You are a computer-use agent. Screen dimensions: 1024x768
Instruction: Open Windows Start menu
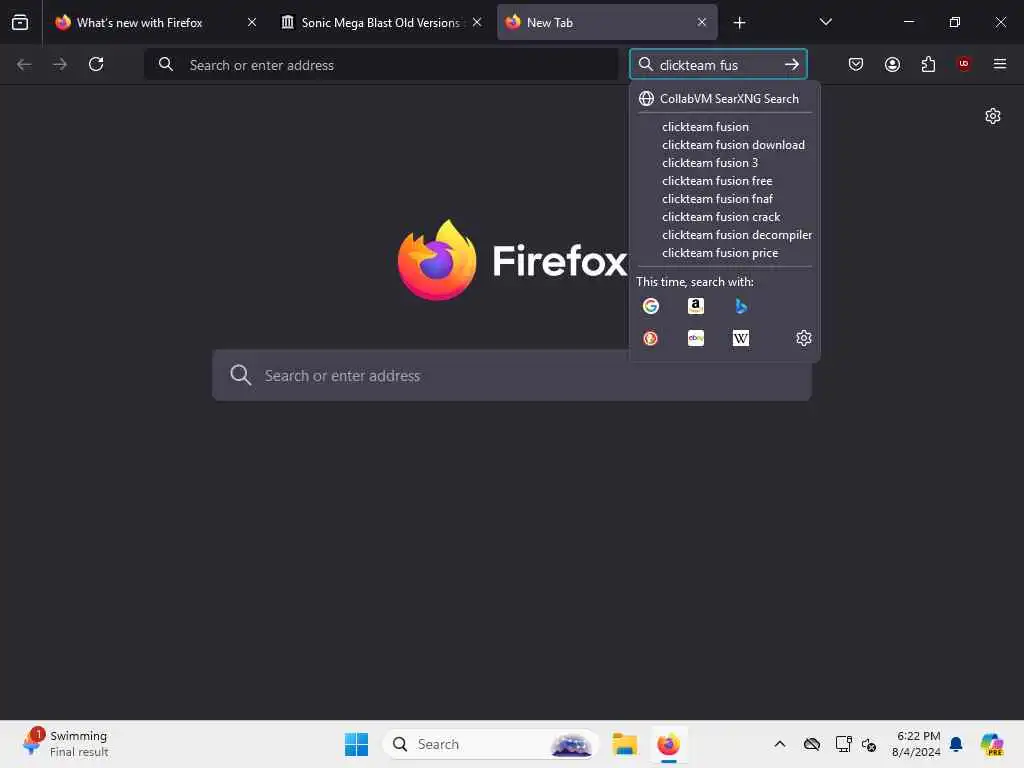pyautogui.click(x=356, y=744)
